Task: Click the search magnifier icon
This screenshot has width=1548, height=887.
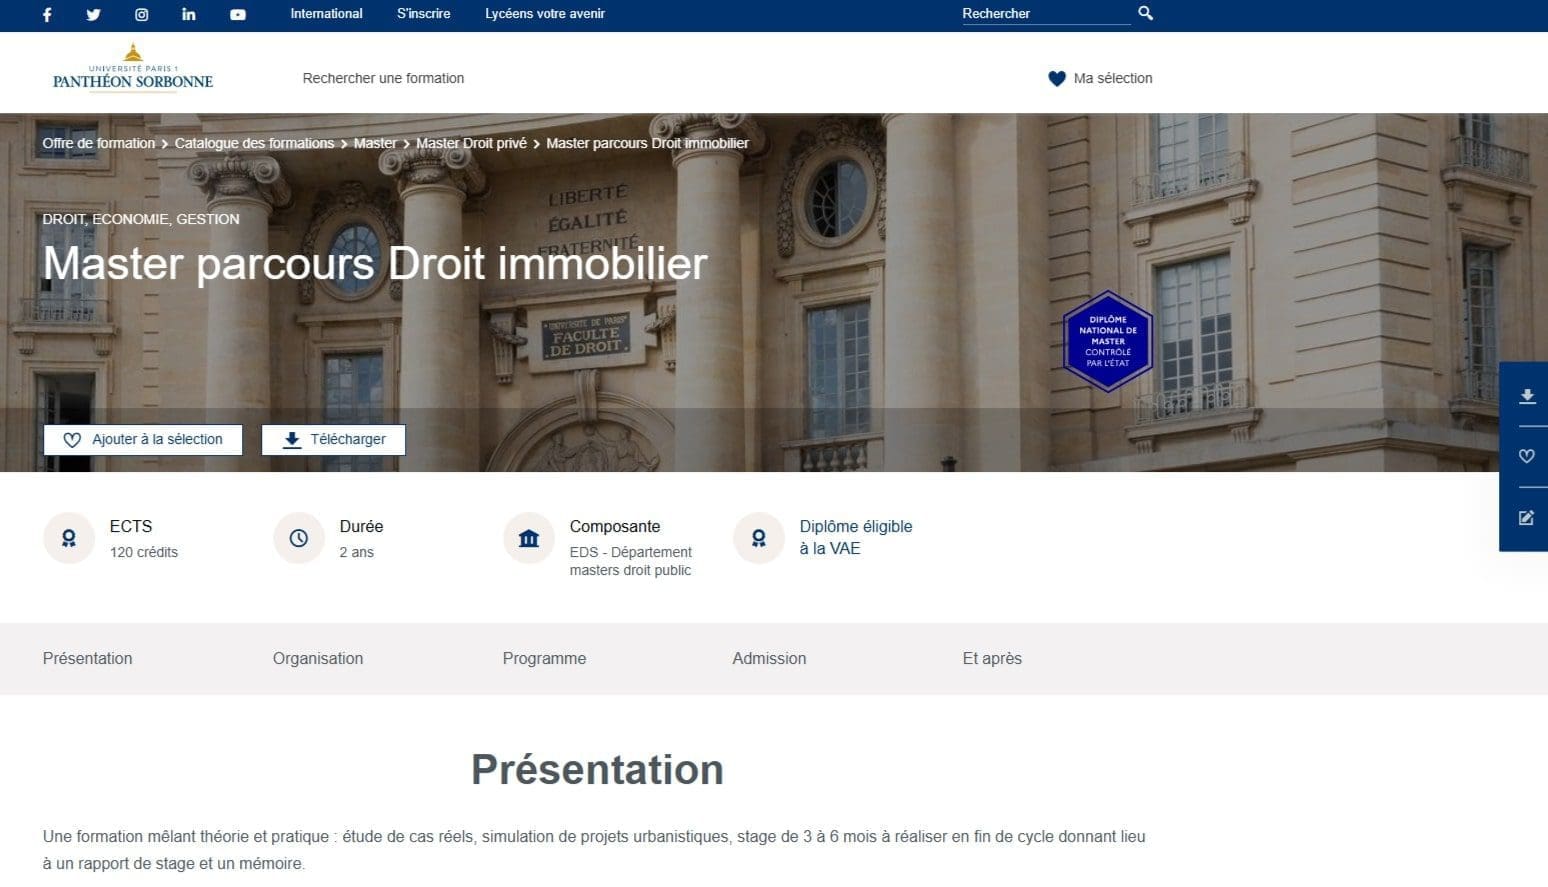Action: click(1146, 13)
